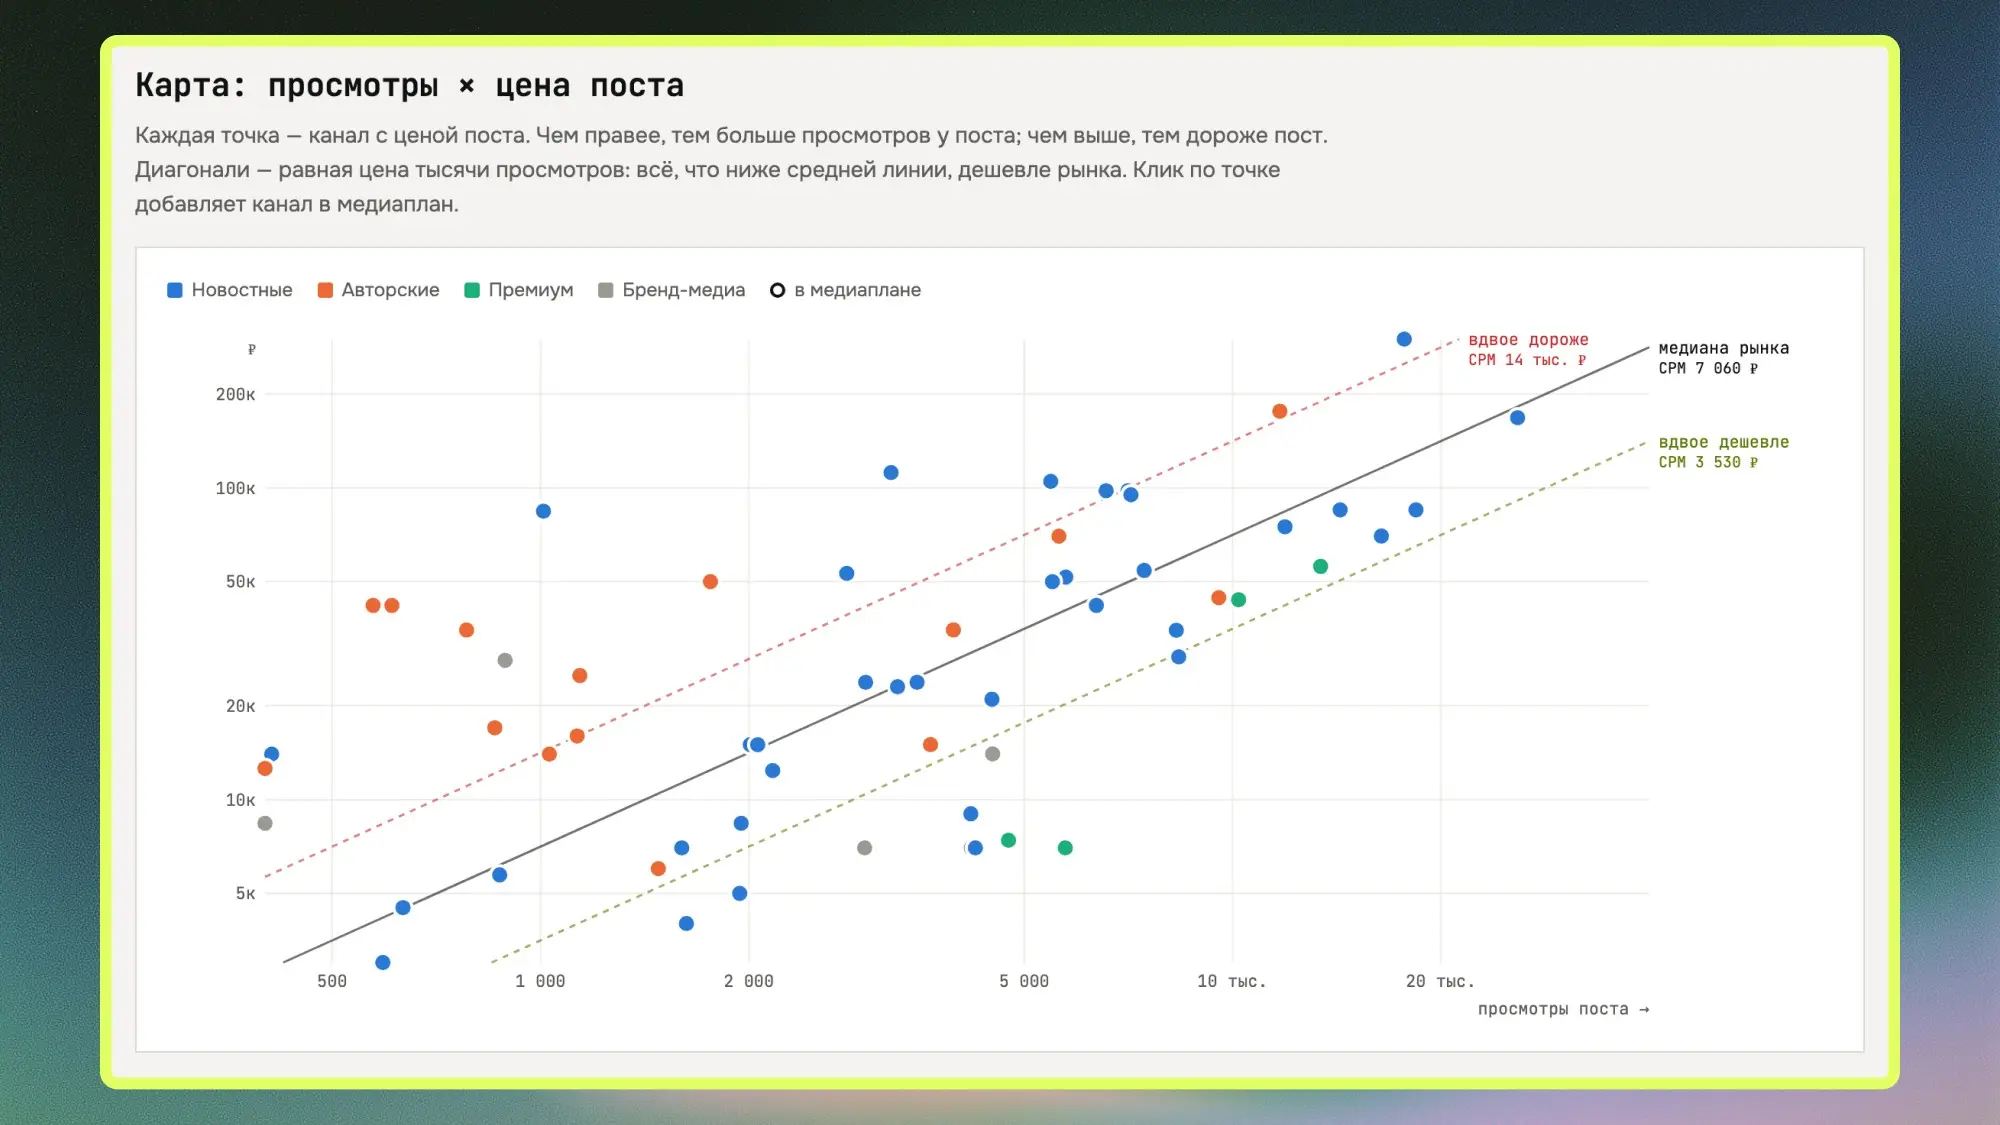
Task: Click the '100к' y-axis tick label
Action: (x=235, y=488)
